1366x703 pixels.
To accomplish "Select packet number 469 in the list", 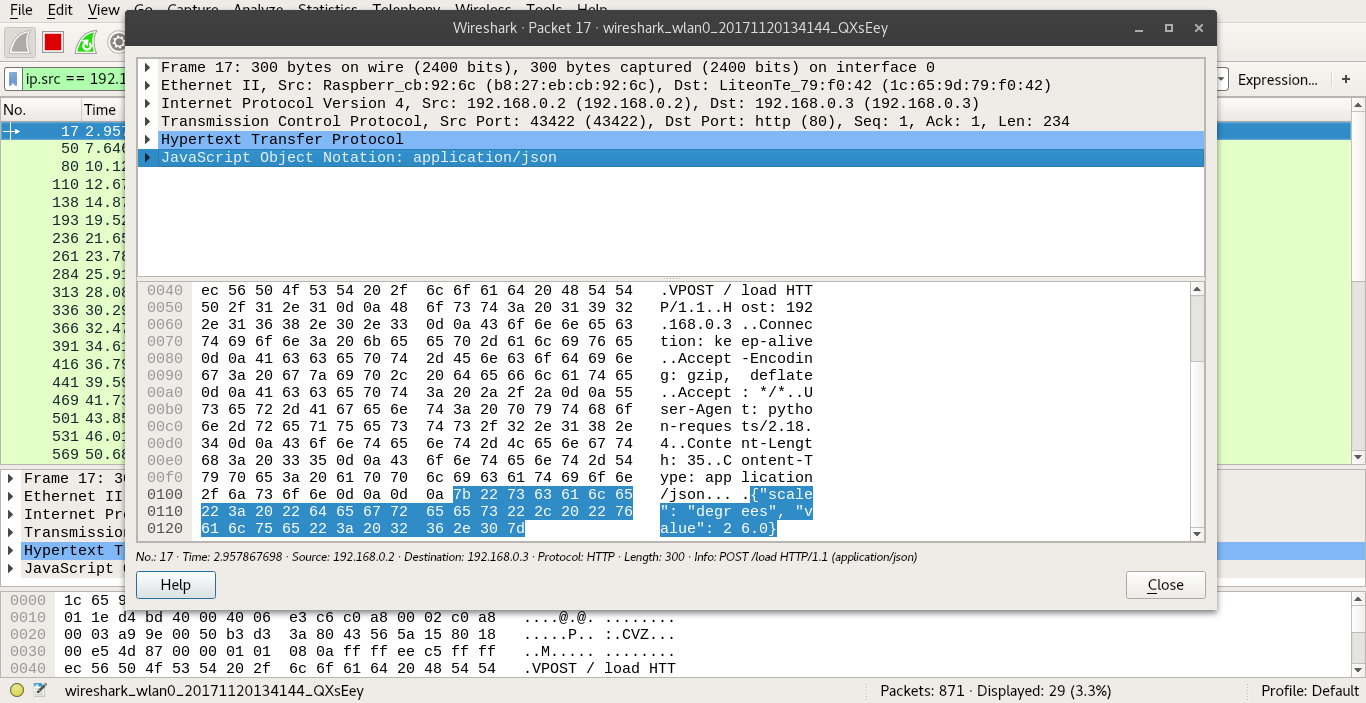I will pyautogui.click(x=64, y=401).
